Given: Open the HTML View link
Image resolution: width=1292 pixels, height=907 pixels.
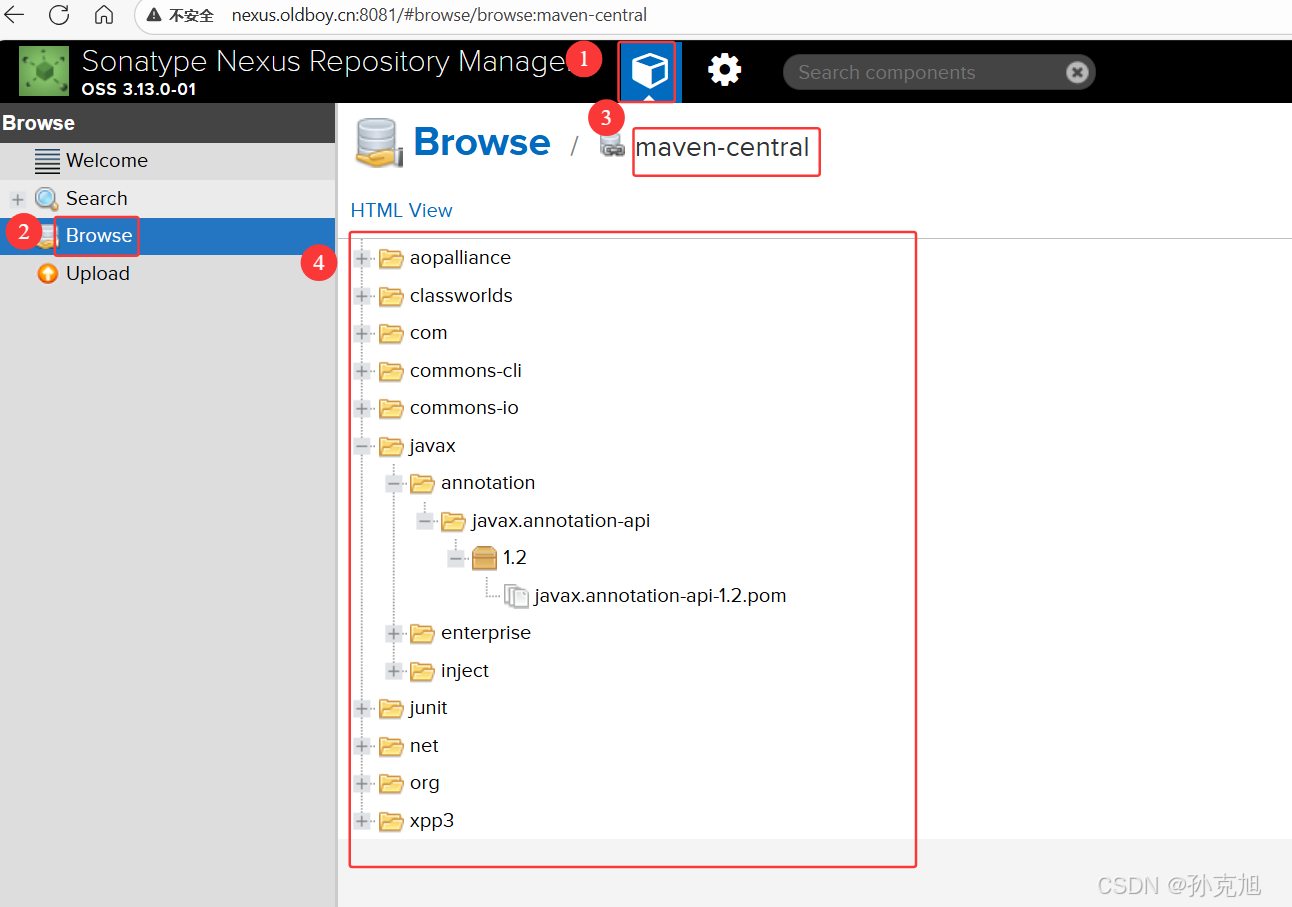Looking at the screenshot, I should click(401, 210).
